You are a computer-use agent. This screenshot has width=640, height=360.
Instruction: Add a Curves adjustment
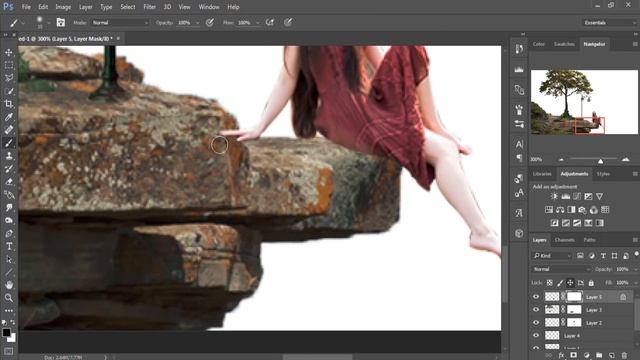[577, 196]
